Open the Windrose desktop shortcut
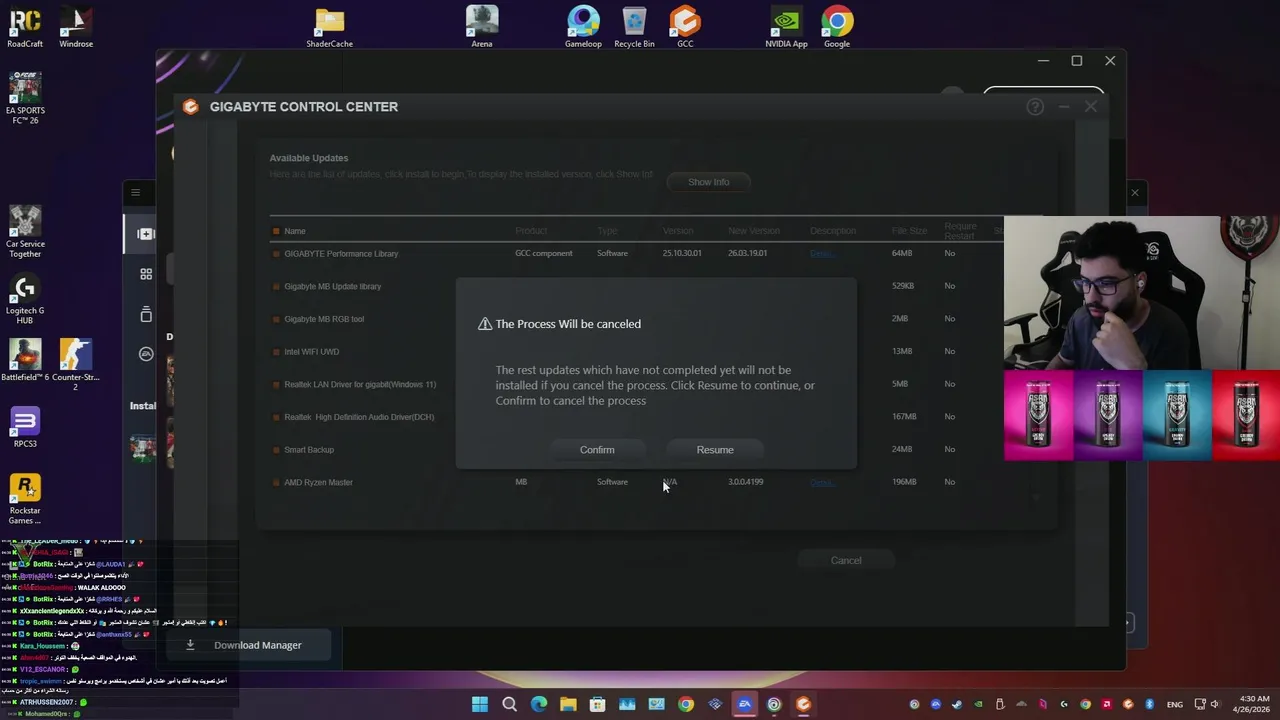 [x=76, y=27]
